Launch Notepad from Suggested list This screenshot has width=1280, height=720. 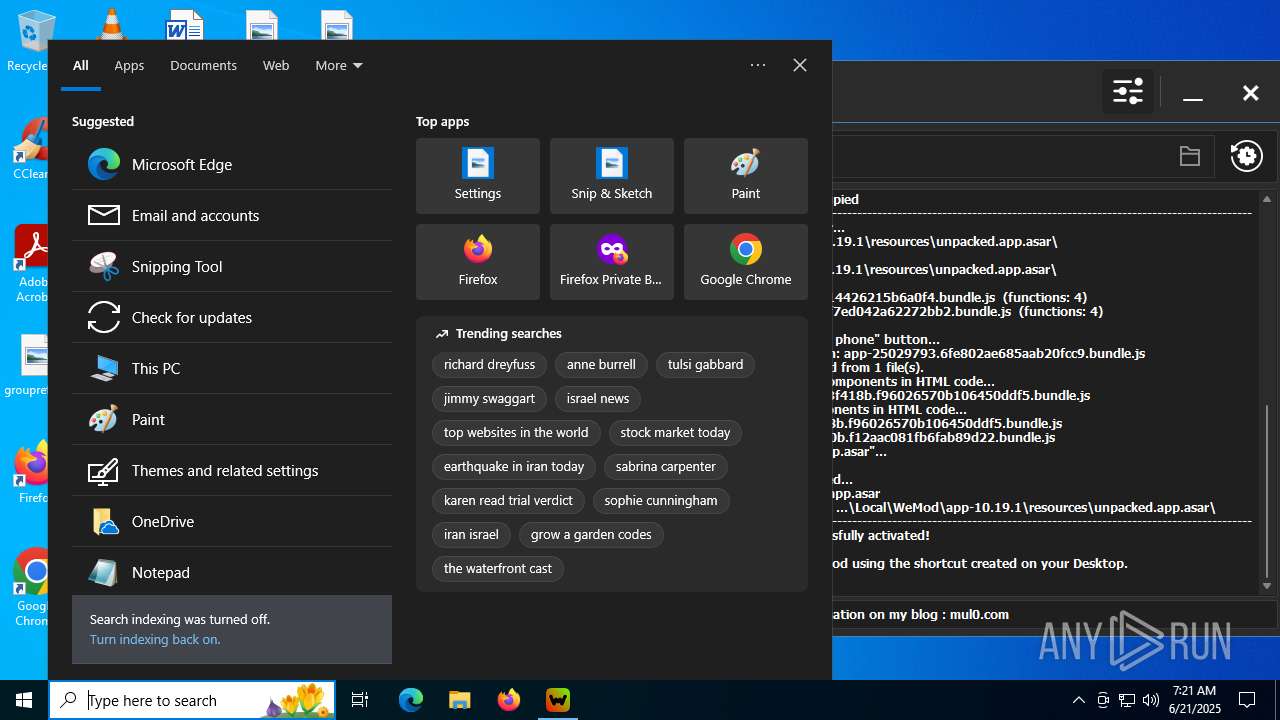tap(232, 573)
